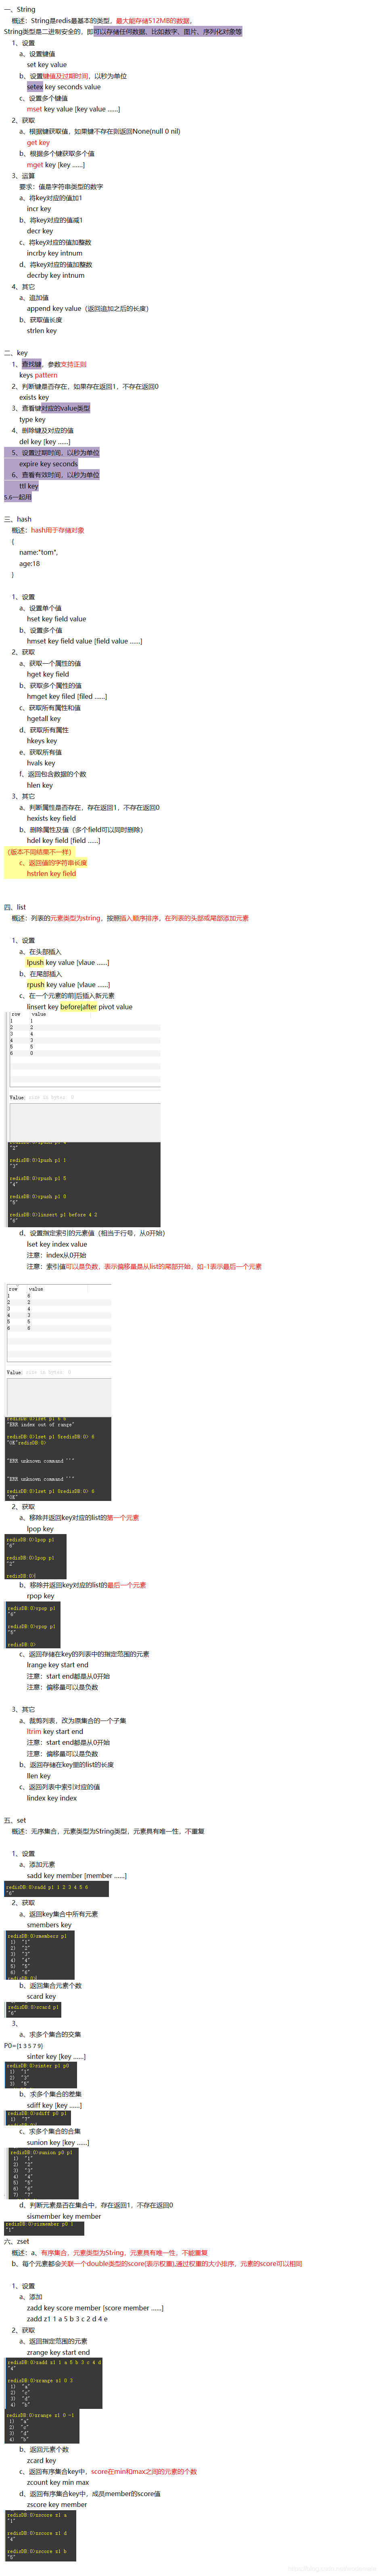Click the text "P0=[1 3 5 7 9]"
The width and height of the screenshot is (380, 2576).
tap(24, 2046)
